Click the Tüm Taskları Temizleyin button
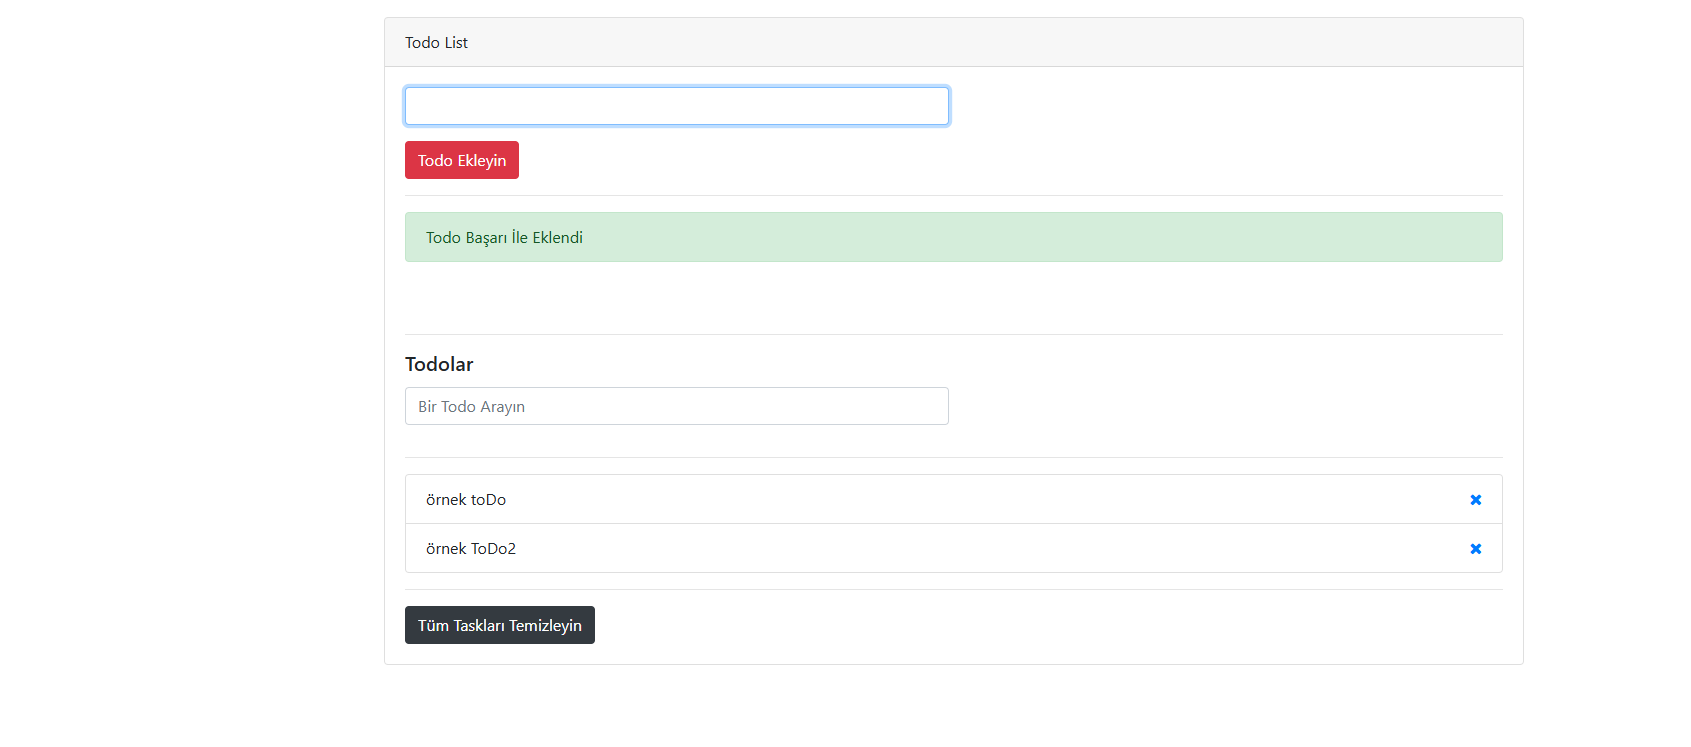Image resolution: width=1691 pixels, height=747 pixels. (x=499, y=625)
